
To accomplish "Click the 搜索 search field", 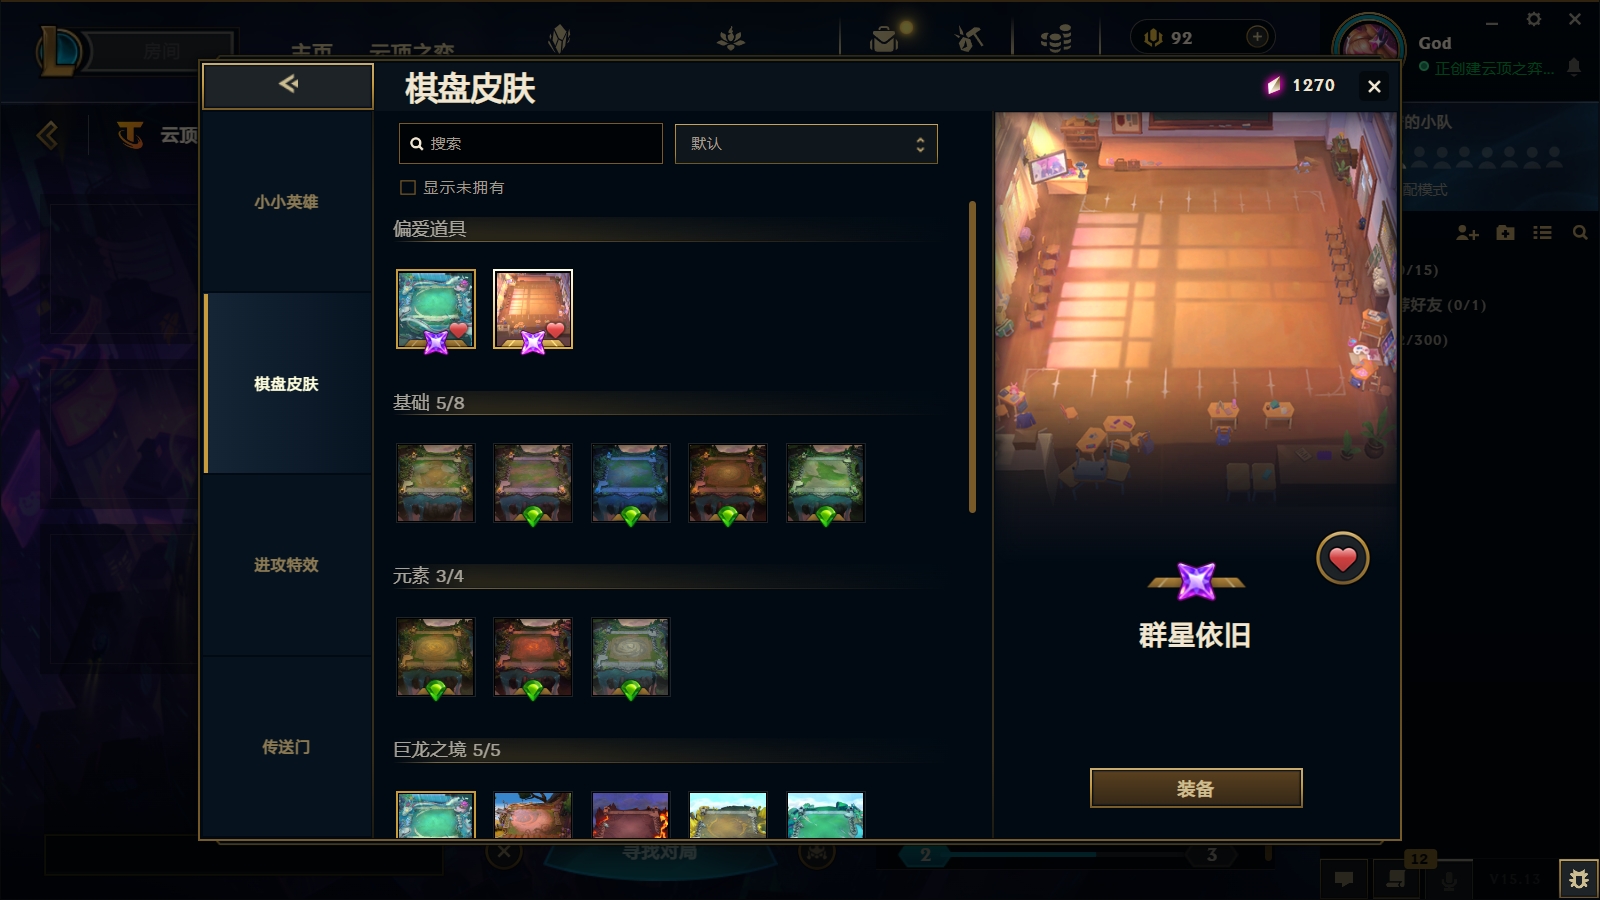I will click(x=530, y=144).
